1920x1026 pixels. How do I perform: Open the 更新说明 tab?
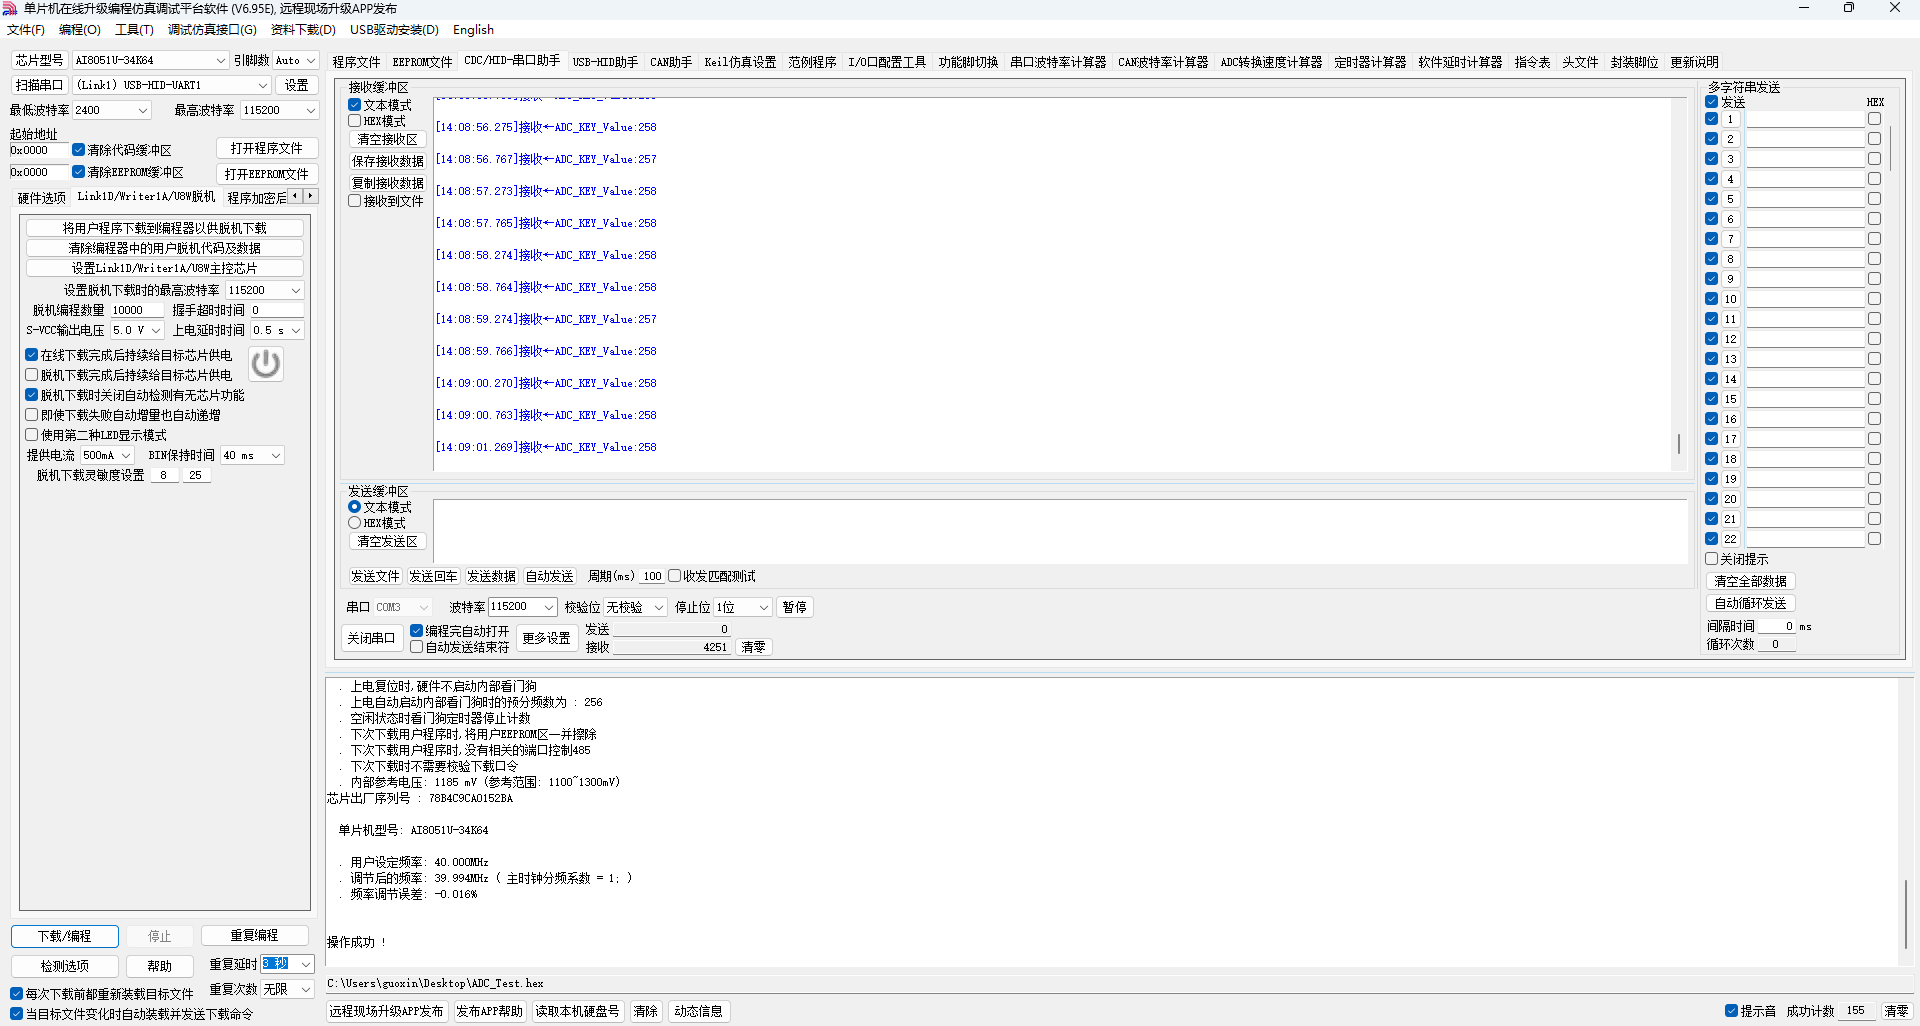[x=1694, y=62]
